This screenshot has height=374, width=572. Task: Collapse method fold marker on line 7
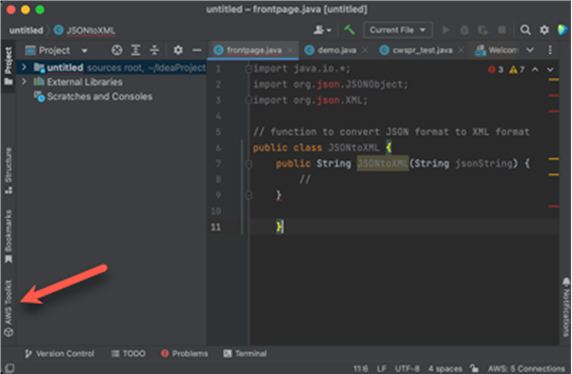248,164
